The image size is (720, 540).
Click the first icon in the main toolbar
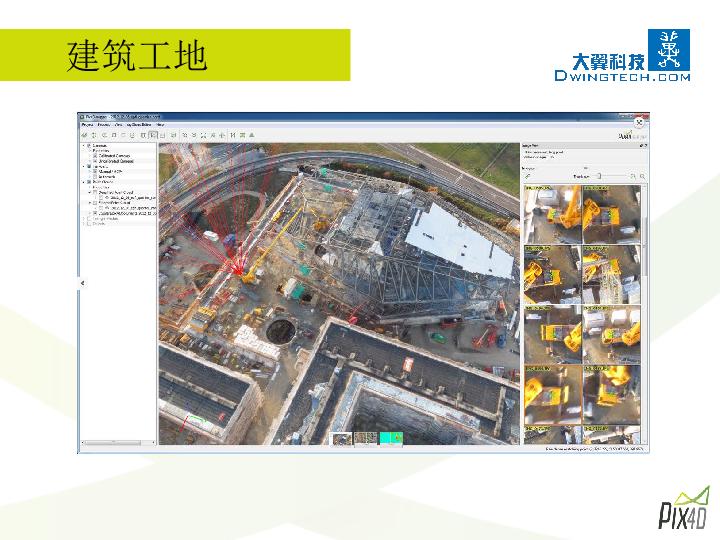click(x=84, y=134)
